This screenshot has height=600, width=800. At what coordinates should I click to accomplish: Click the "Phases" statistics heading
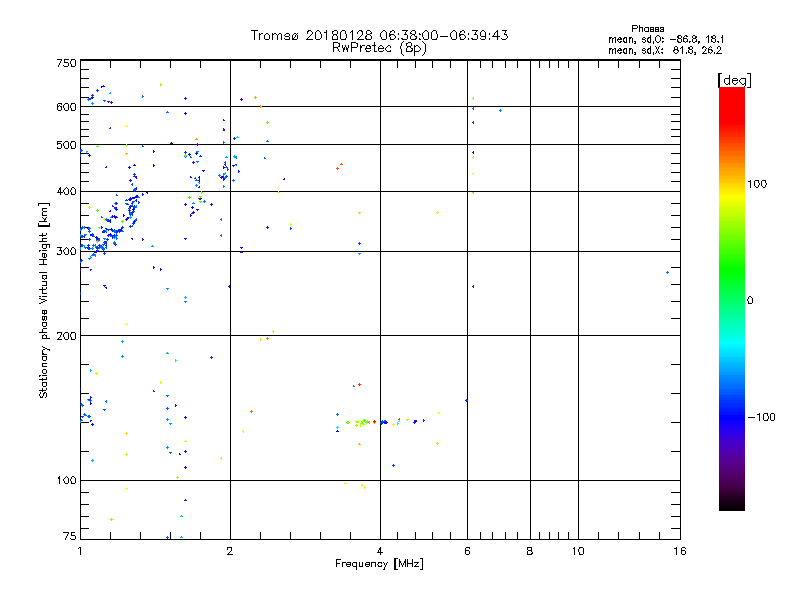pos(647,29)
